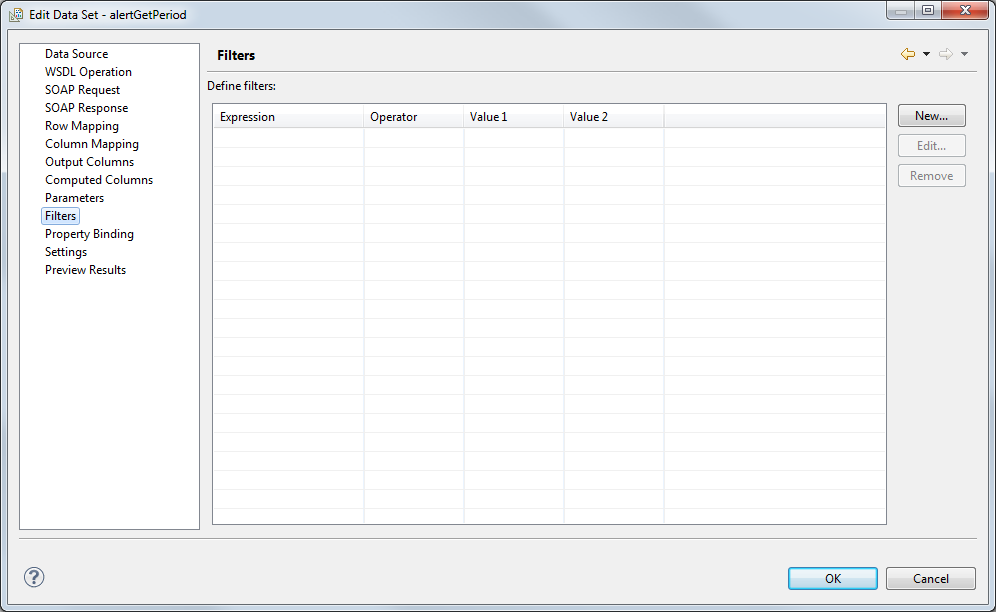This screenshot has width=996, height=612.
Task: Open the back history dropdown arrow
Action: coord(926,54)
